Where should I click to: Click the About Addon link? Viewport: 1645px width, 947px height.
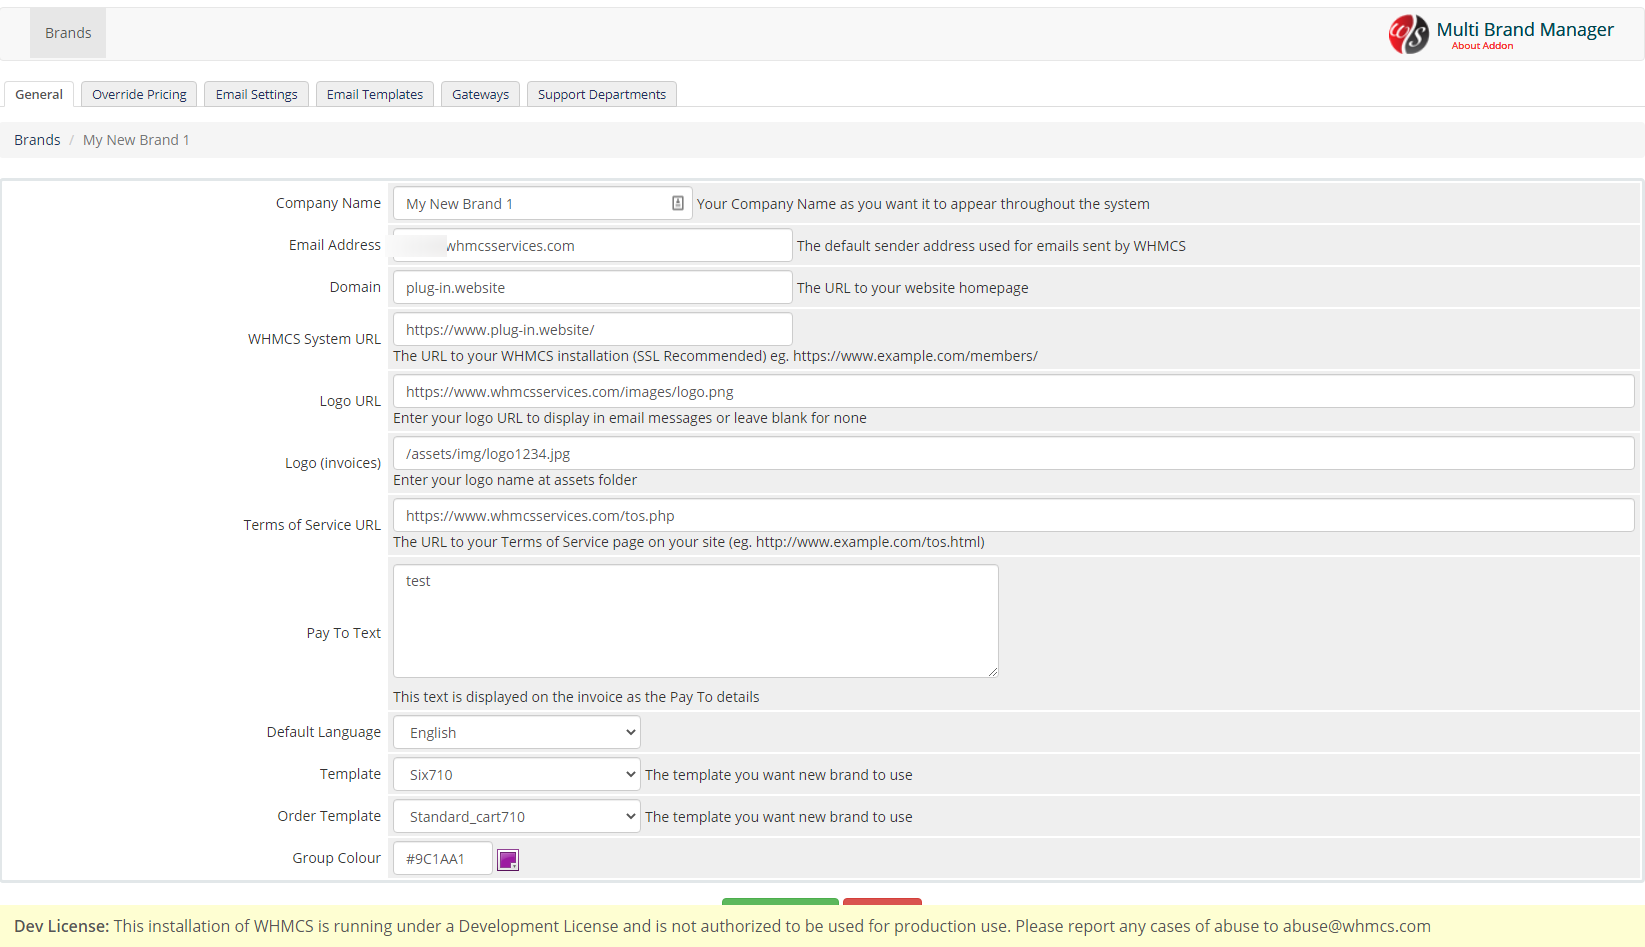[1482, 46]
